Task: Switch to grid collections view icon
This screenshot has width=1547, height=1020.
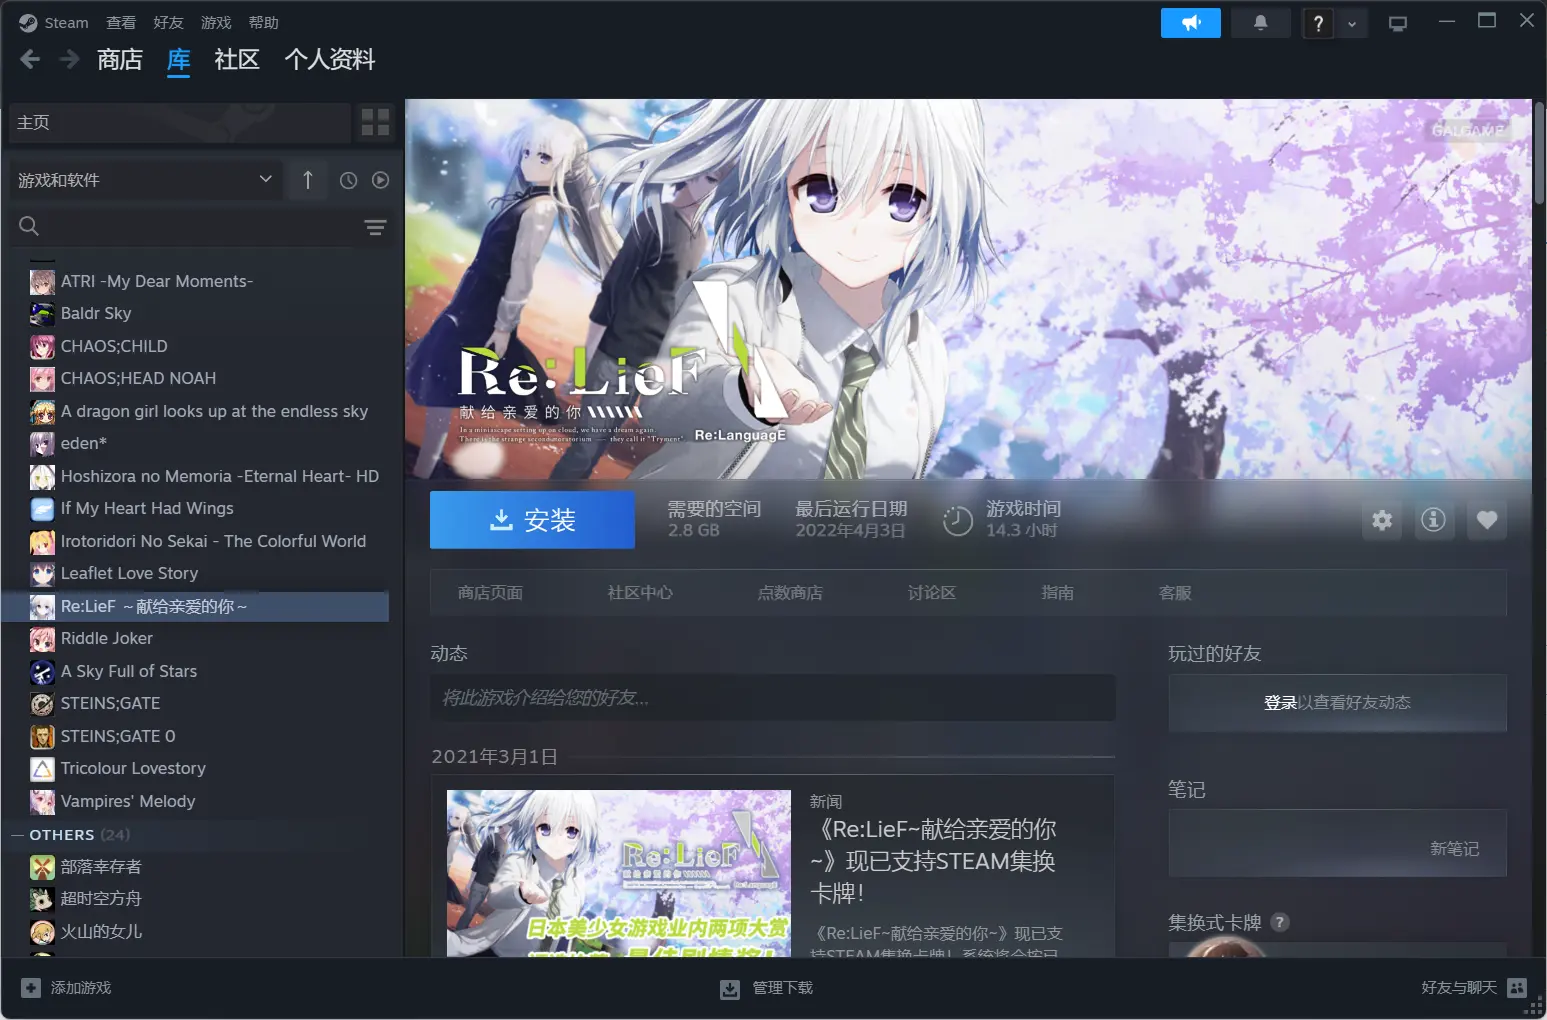Action: click(x=375, y=122)
